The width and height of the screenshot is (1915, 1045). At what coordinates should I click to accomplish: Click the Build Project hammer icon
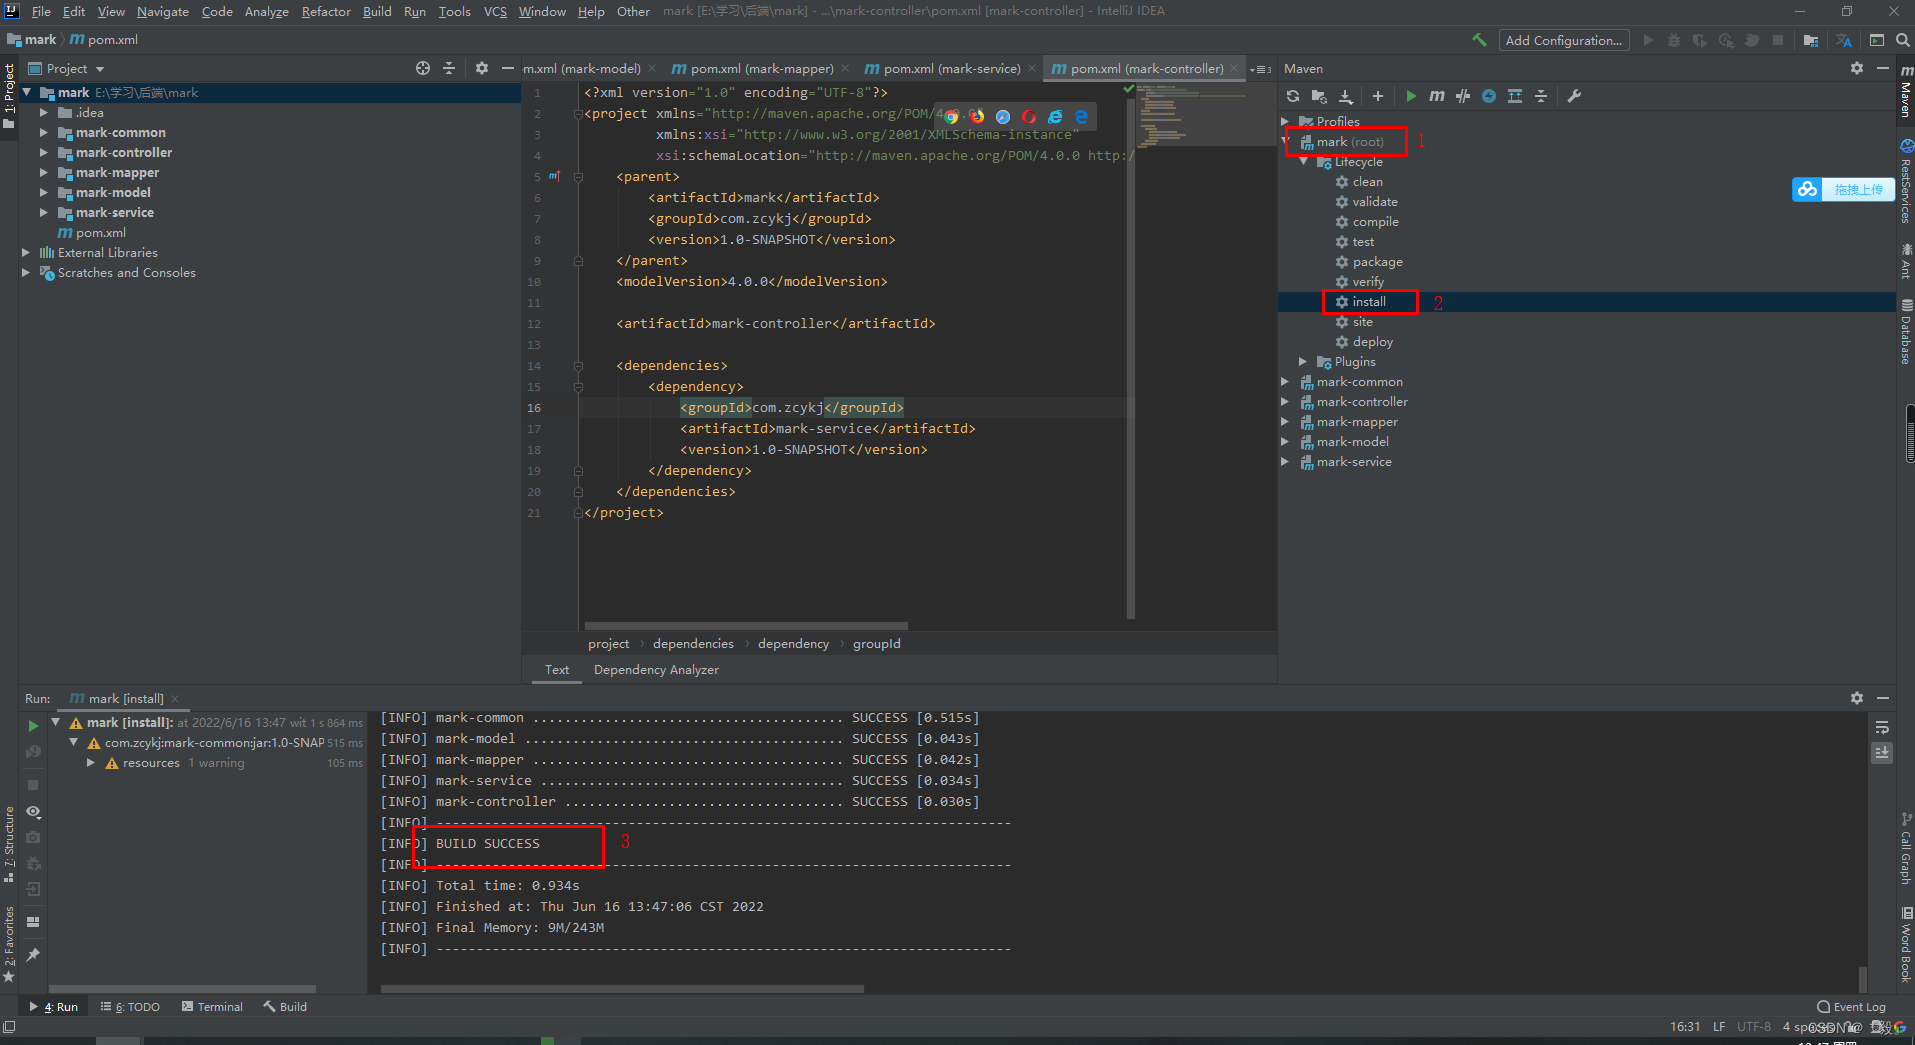tap(1479, 40)
